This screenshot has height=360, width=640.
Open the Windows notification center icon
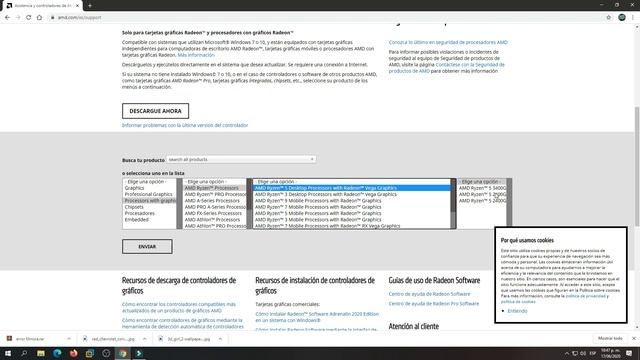pos(629,353)
